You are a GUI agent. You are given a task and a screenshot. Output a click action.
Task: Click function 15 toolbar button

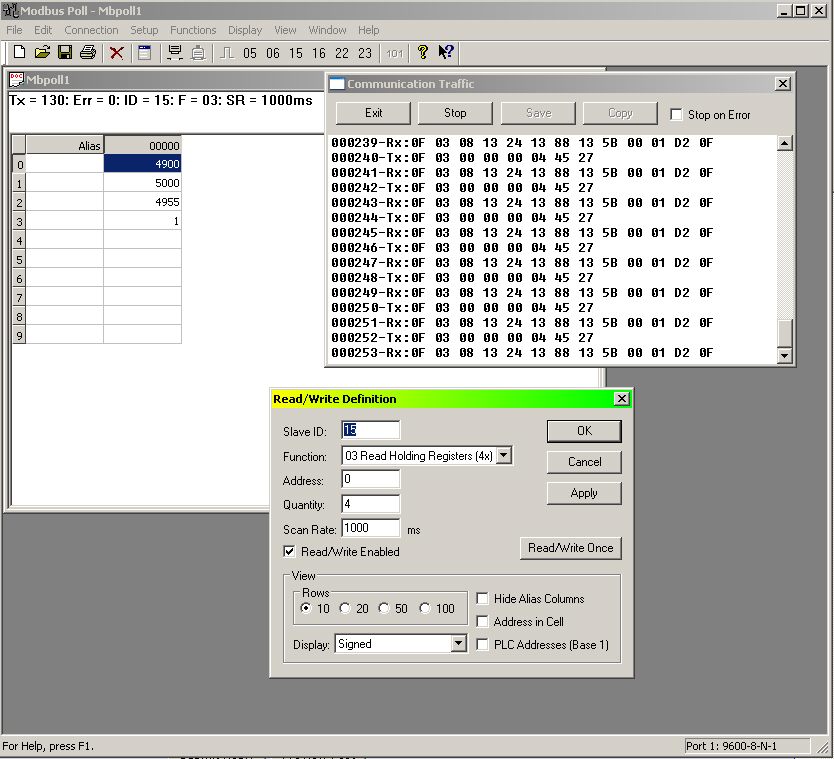(296, 53)
